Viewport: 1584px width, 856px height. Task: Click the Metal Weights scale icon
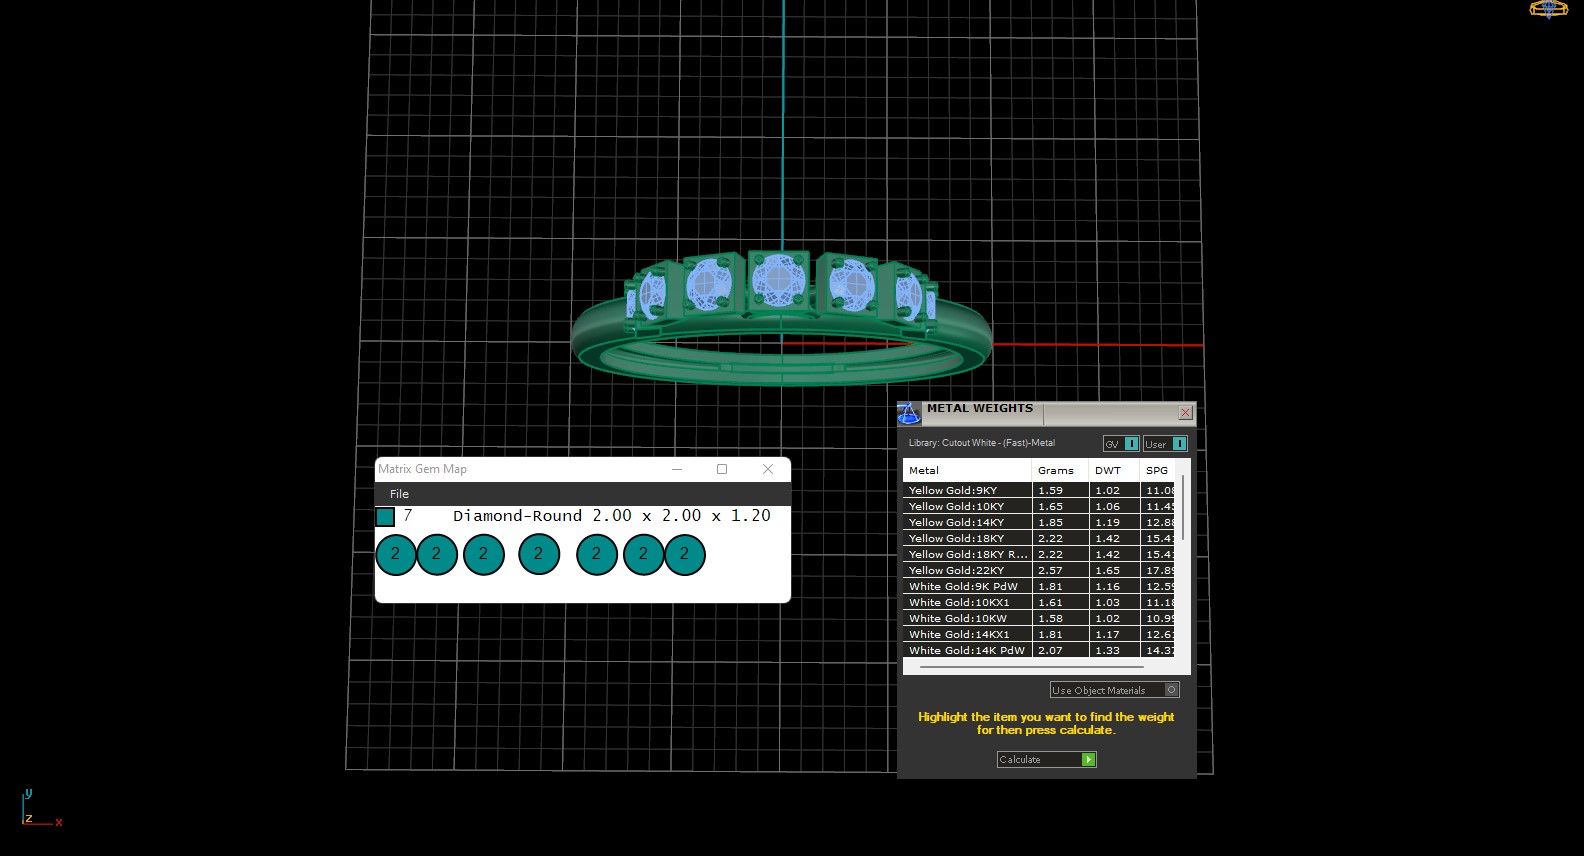(908, 412)
